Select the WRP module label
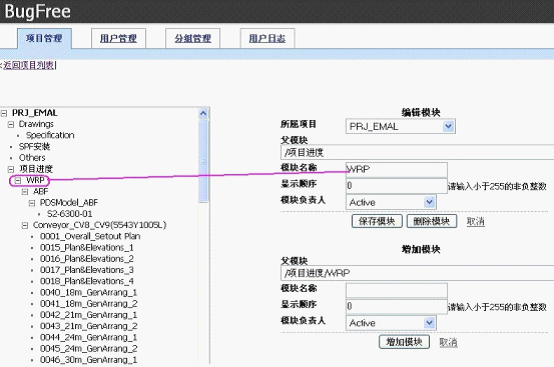 pos(35,180)
